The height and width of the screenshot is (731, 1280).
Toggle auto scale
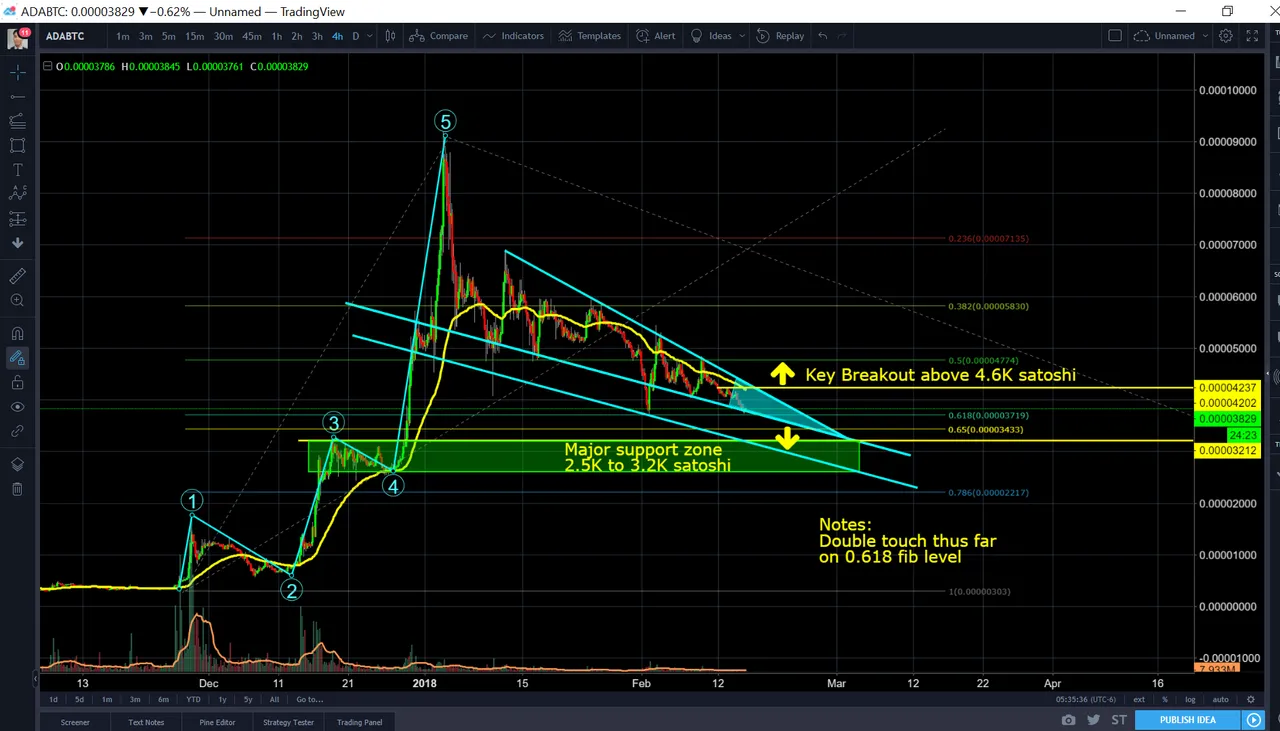(1220, 699)
